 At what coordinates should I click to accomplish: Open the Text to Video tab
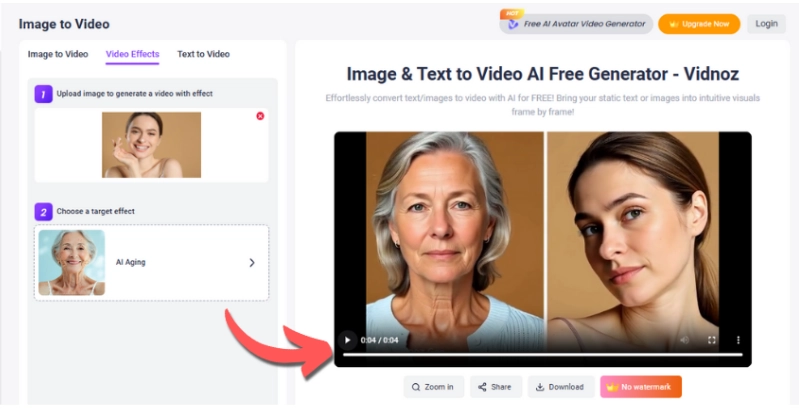pos(203,54)
